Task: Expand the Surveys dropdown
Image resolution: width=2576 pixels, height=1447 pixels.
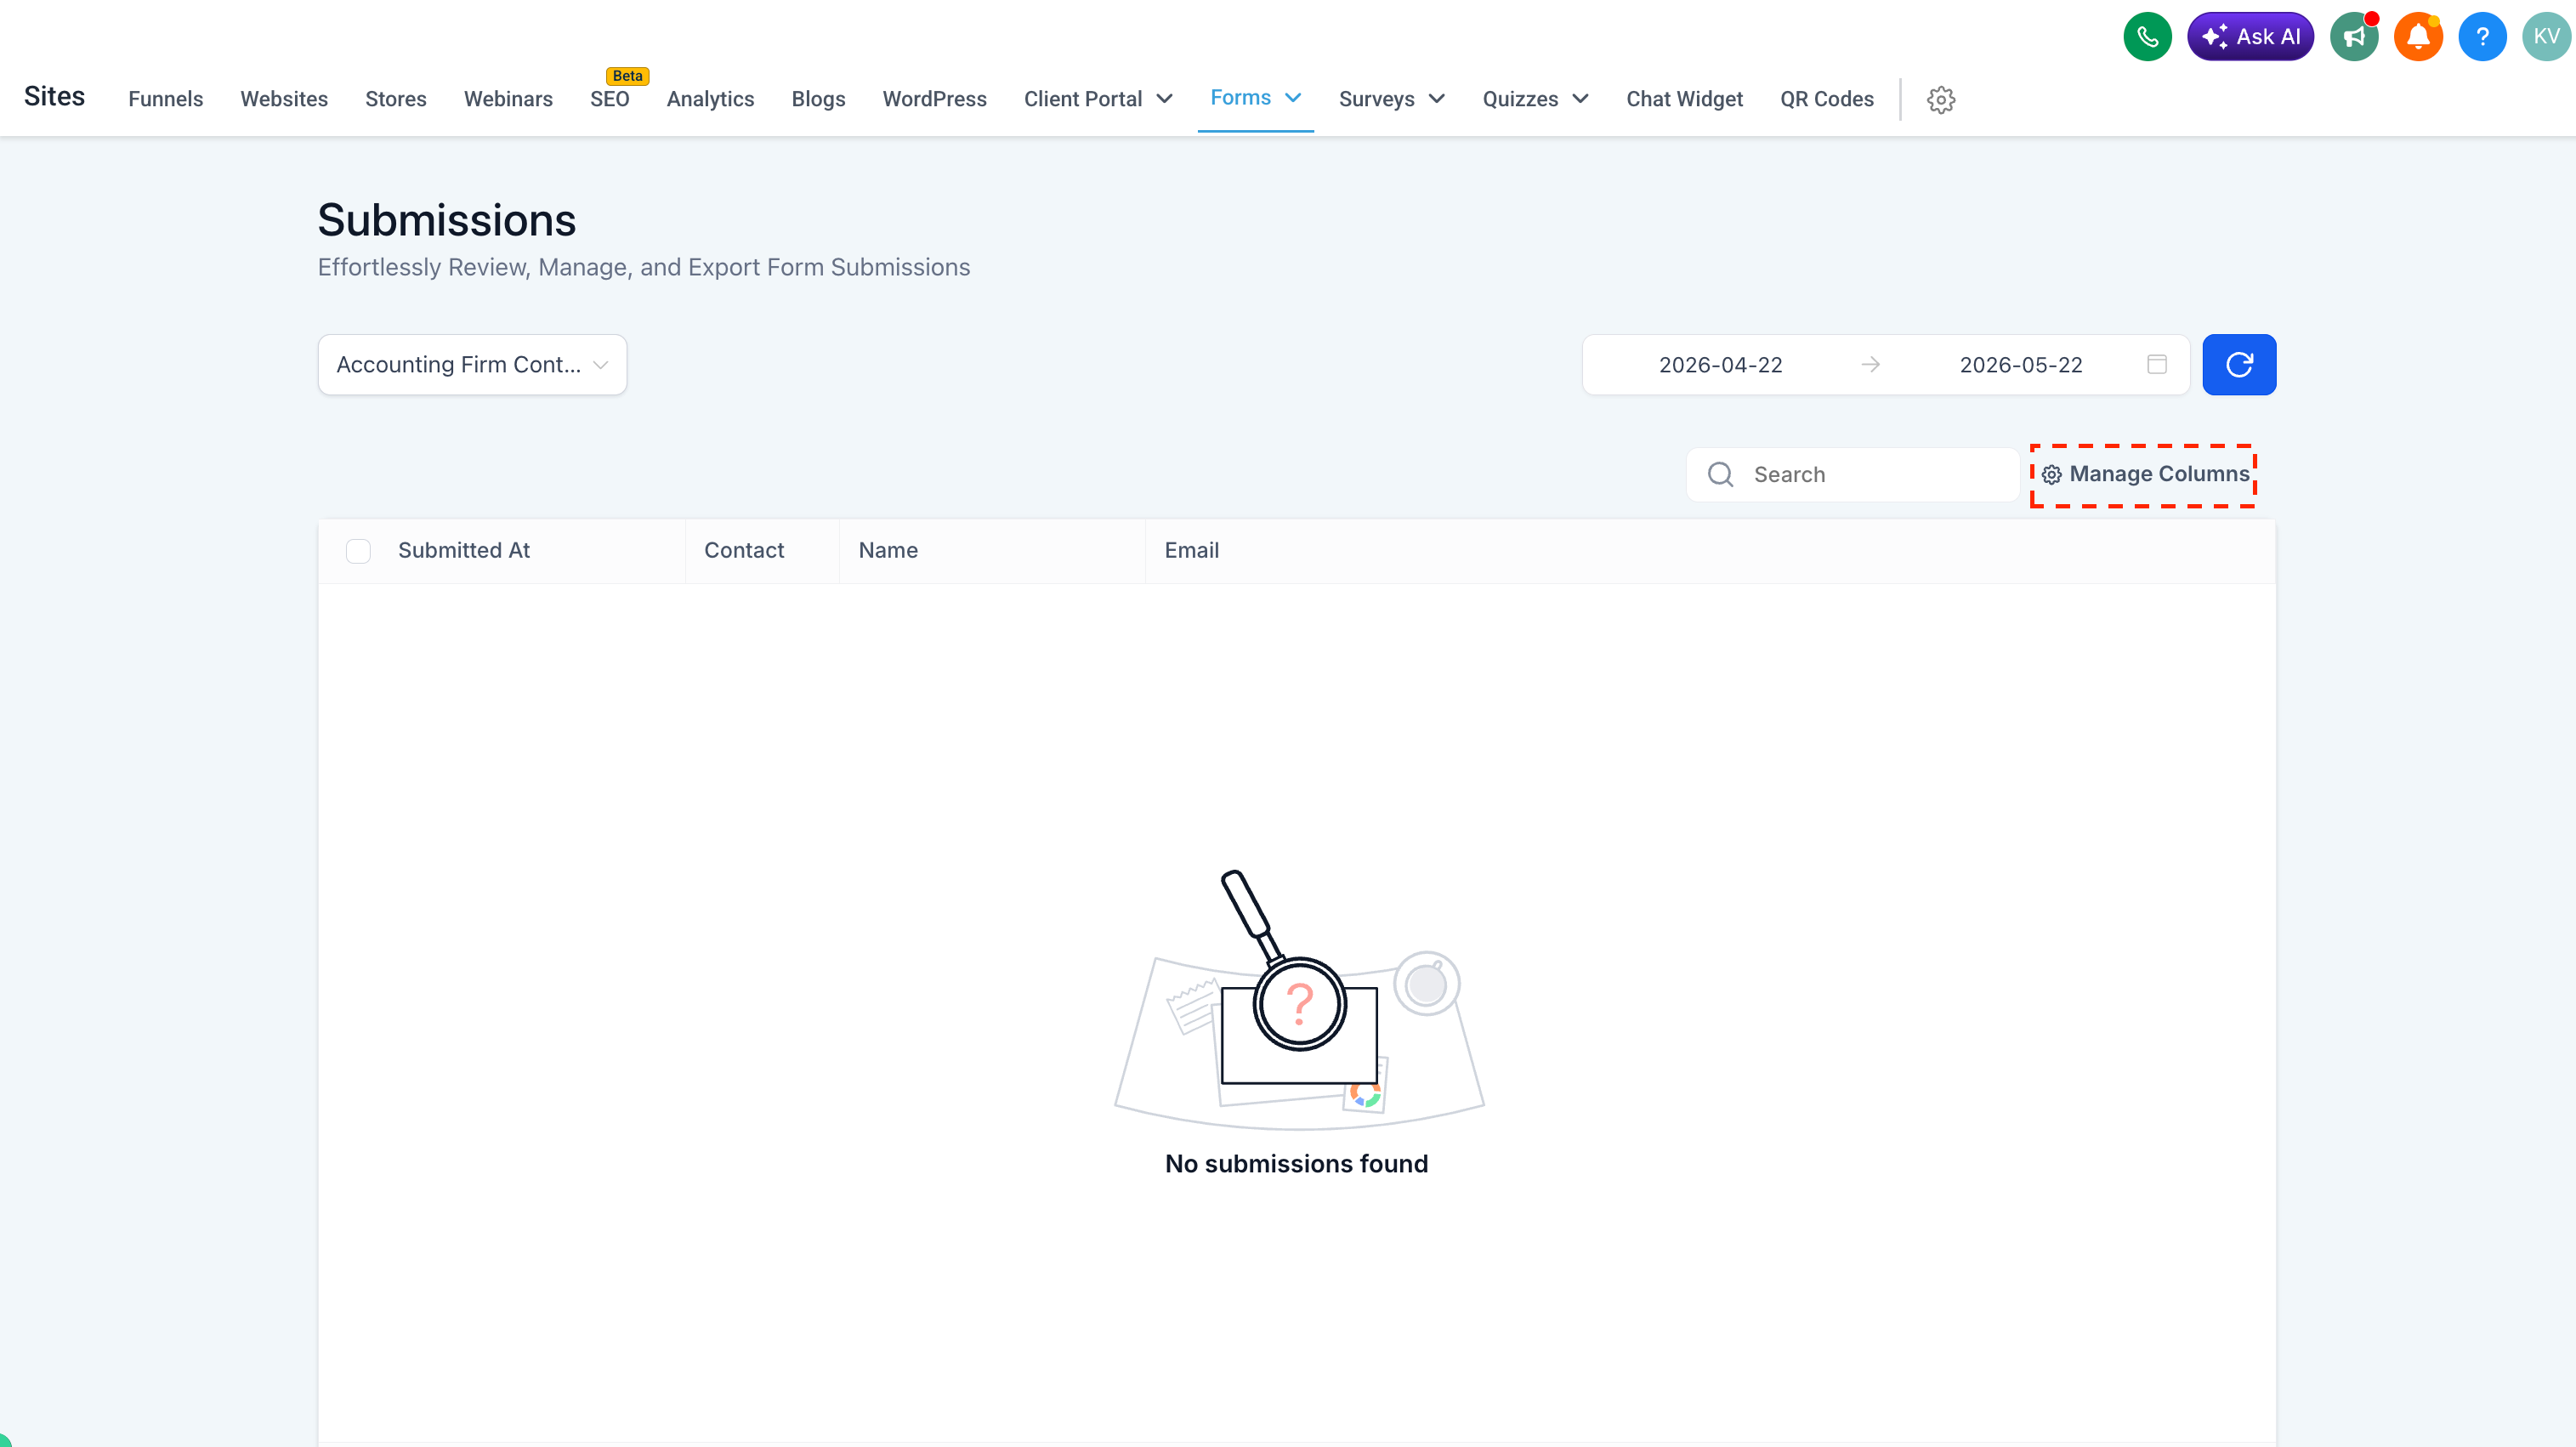Action: [x=1392, y=99]
